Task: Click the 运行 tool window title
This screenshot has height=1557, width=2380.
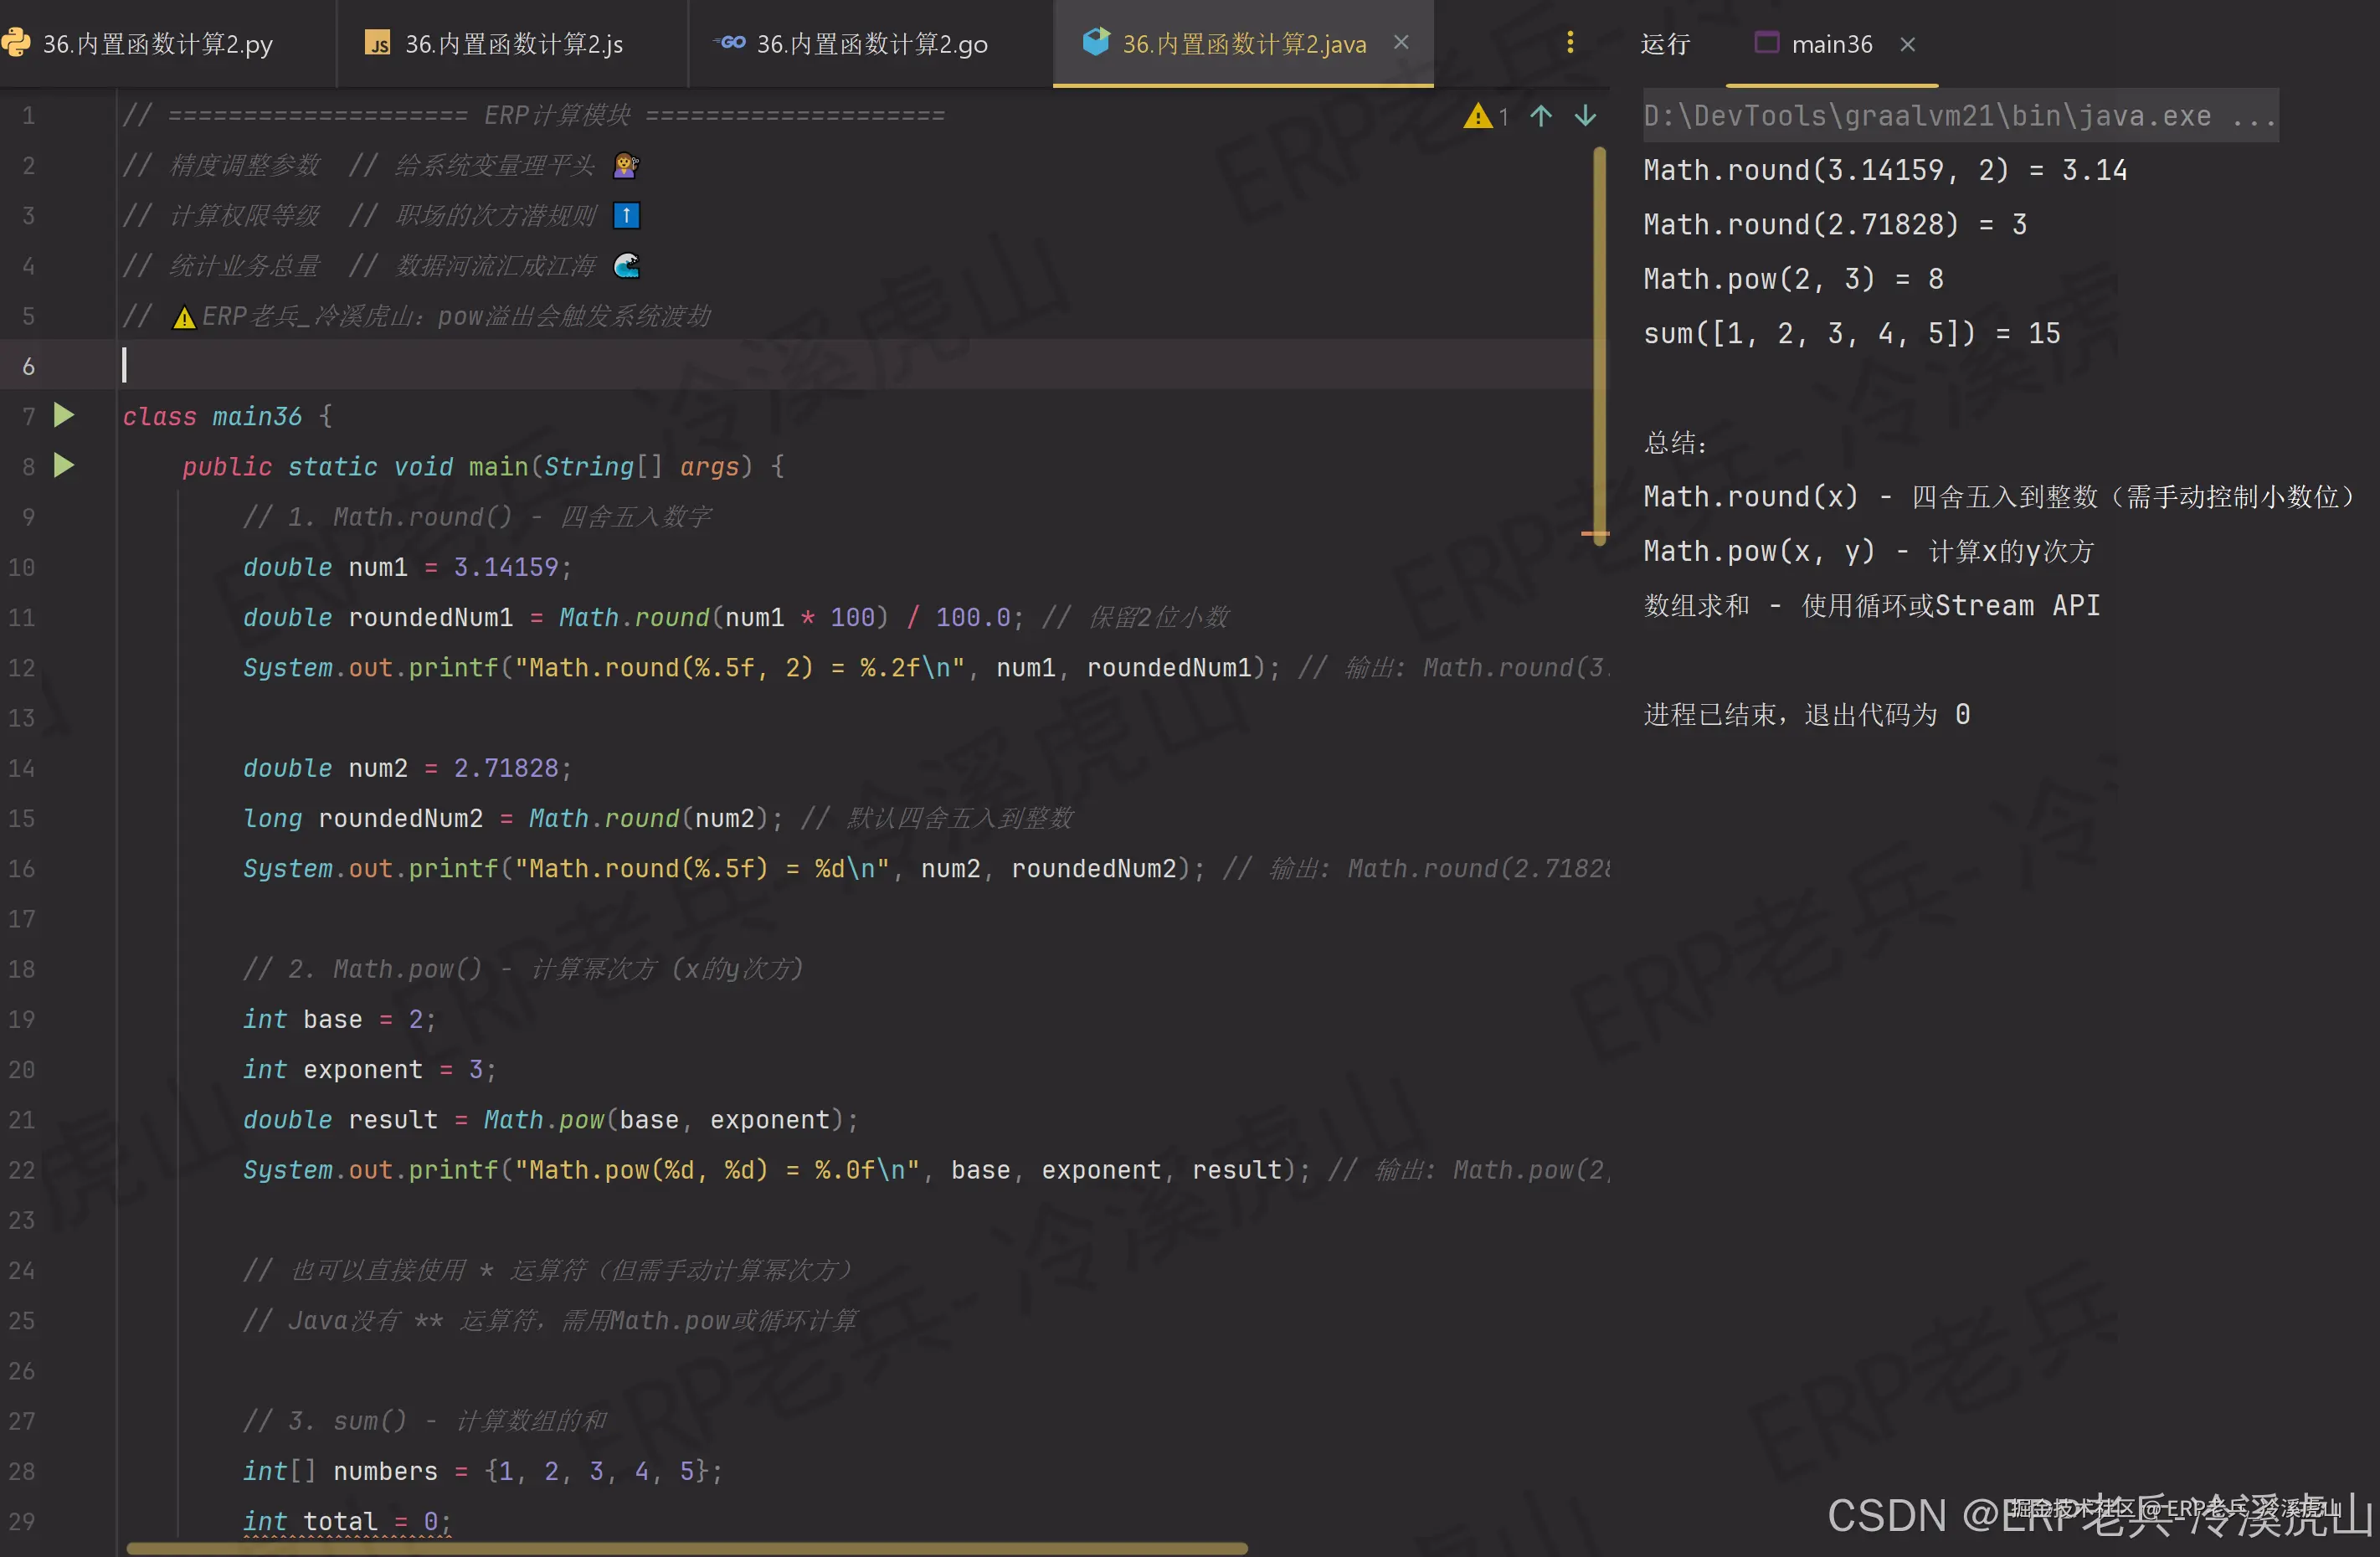Action: [x=1665, y=44]
